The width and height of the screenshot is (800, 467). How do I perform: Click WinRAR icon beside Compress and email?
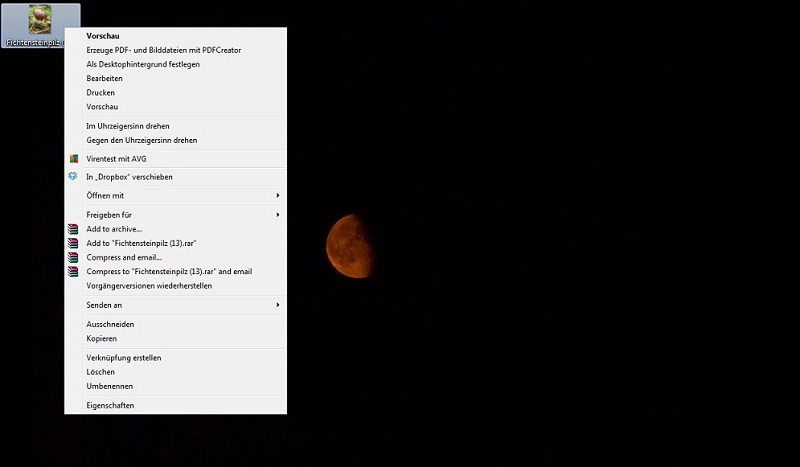pos(73,257)
